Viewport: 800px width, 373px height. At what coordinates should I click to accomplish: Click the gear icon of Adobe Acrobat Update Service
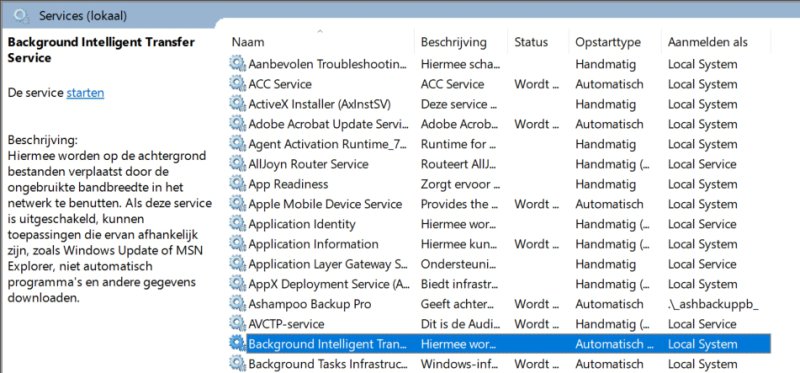point(237,123)
